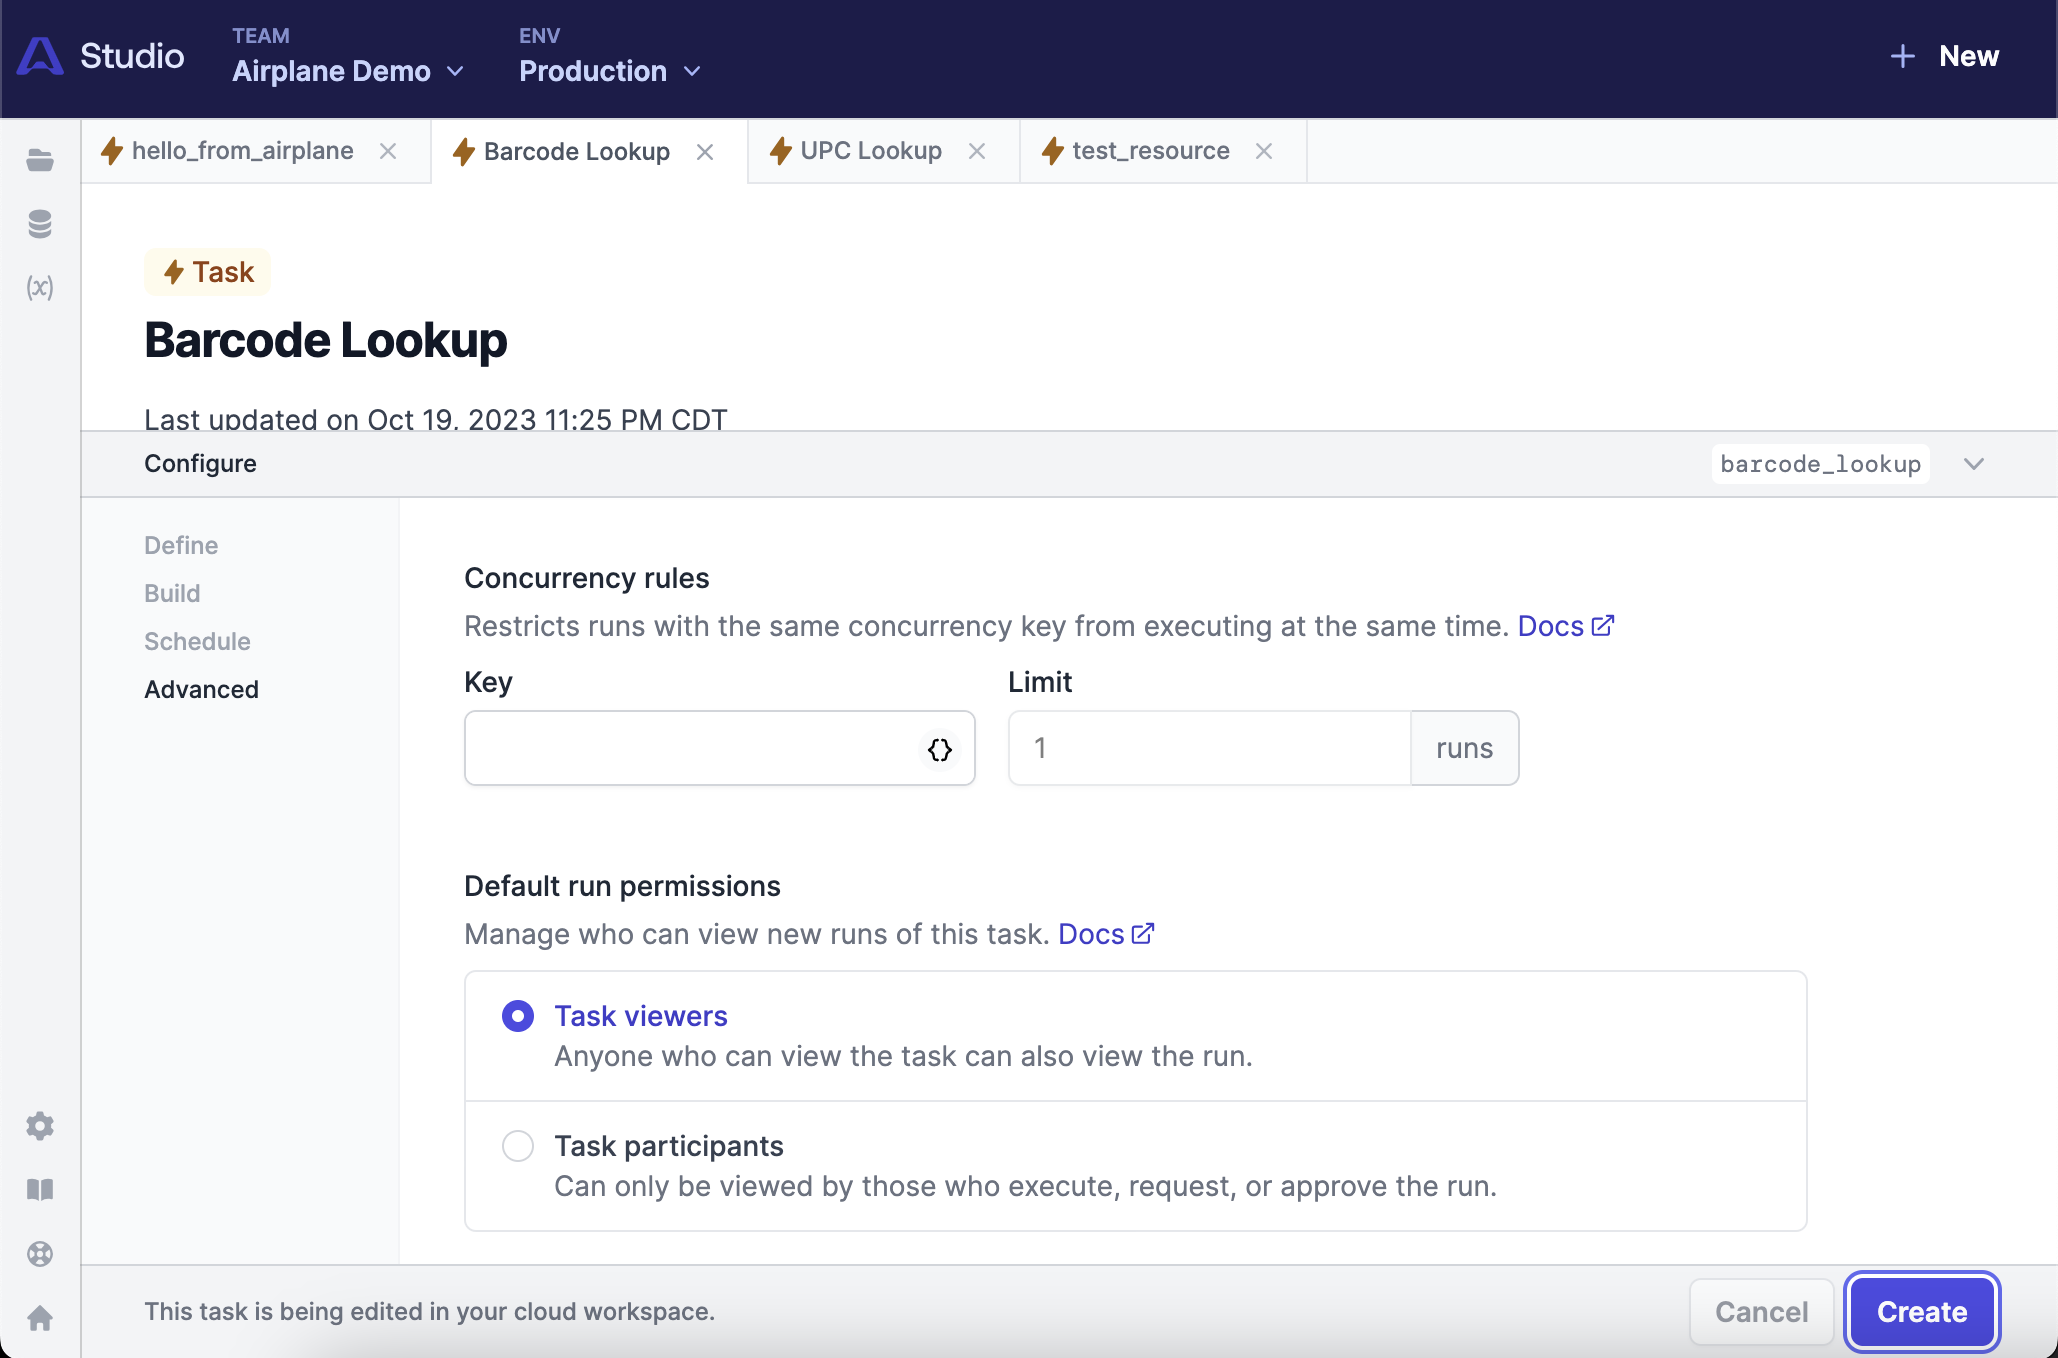This screenshot has width=2058, height=1358.
Task: Switch to the test_resource tab
Action: [1151, 151]
